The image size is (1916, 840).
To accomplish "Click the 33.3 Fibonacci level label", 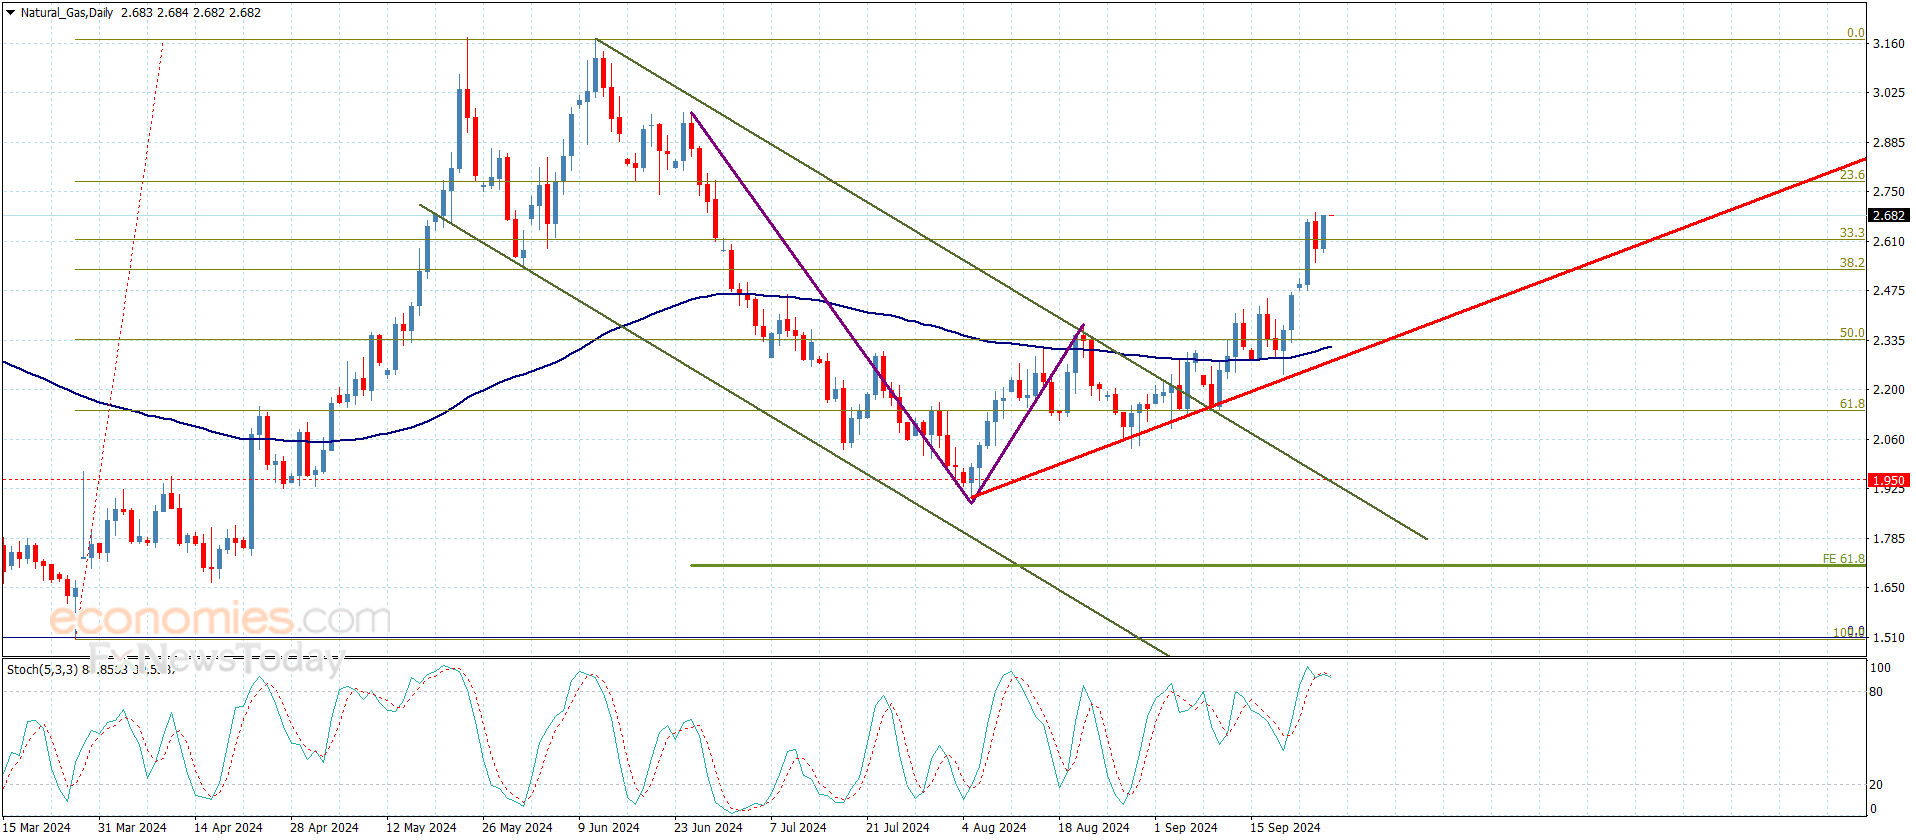I will click(x=1852, y=233).
